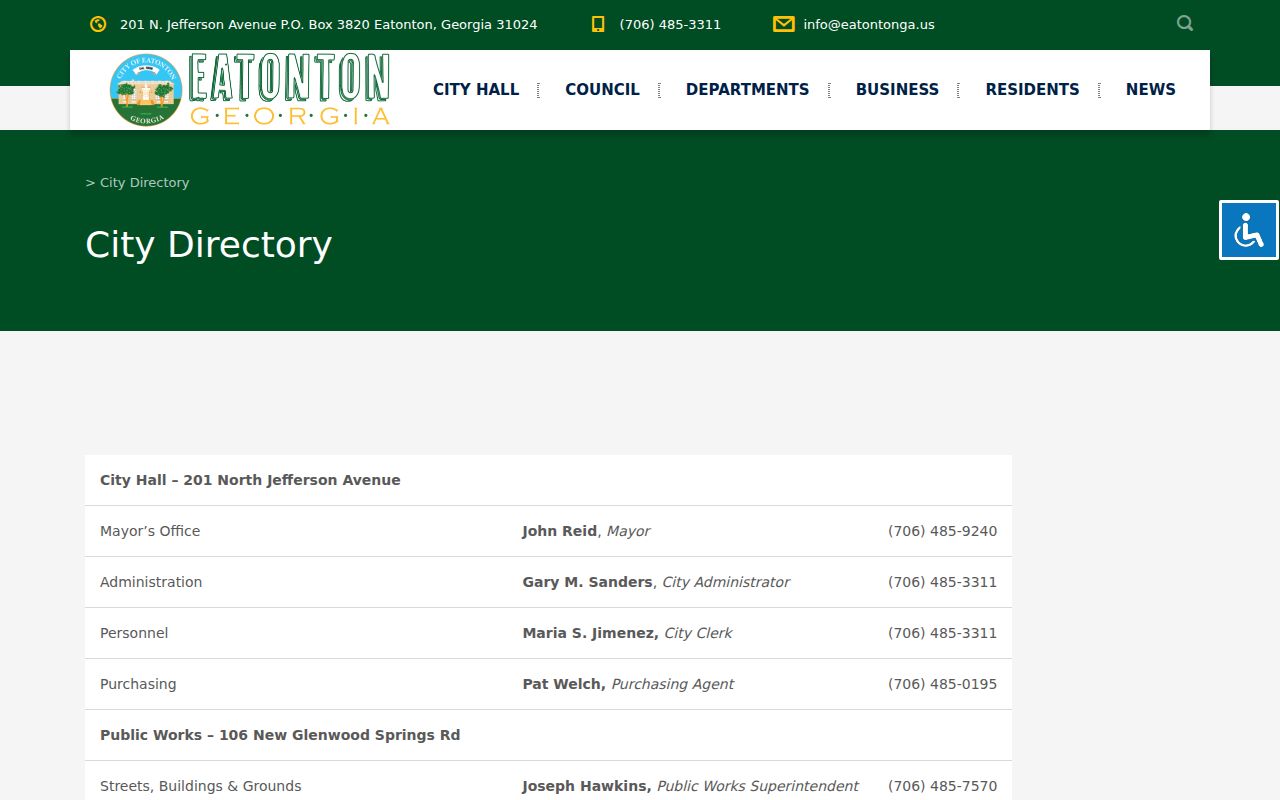Click Joseph Hawkins, Public Works Superintendent

(690, 786)
